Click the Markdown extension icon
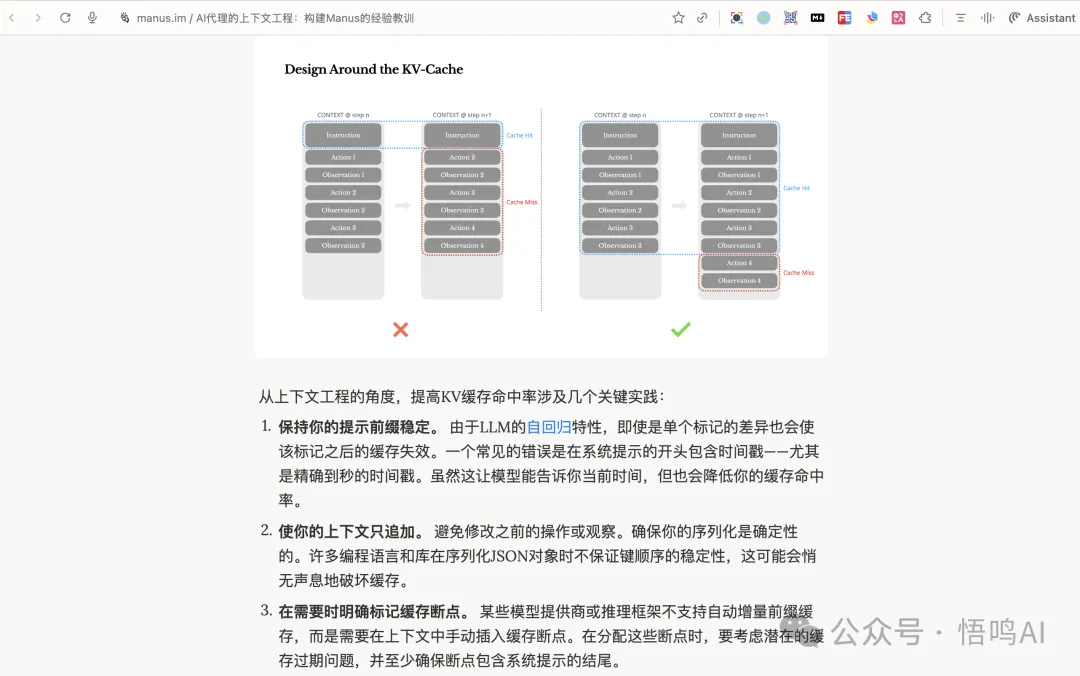This screenshot has width=1080, height=676. 817,18
